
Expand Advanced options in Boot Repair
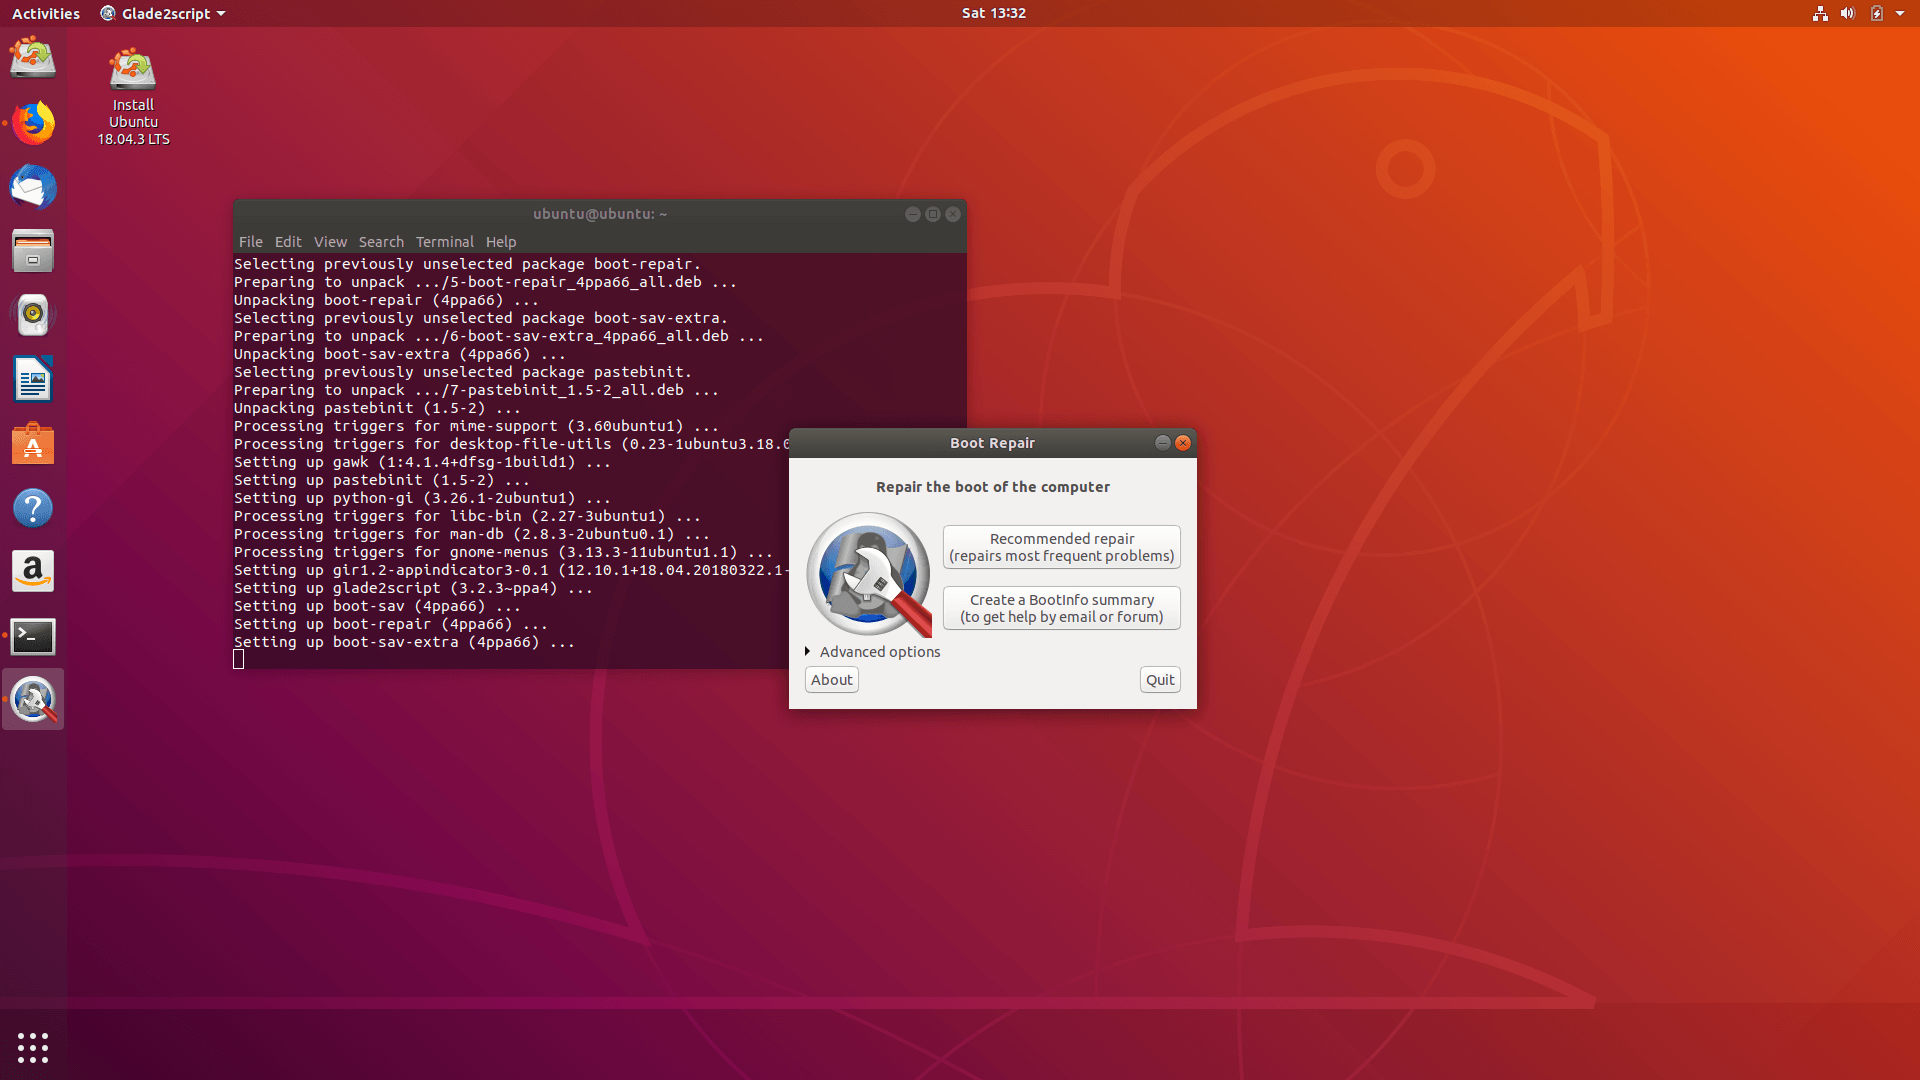tap(872, 652)
